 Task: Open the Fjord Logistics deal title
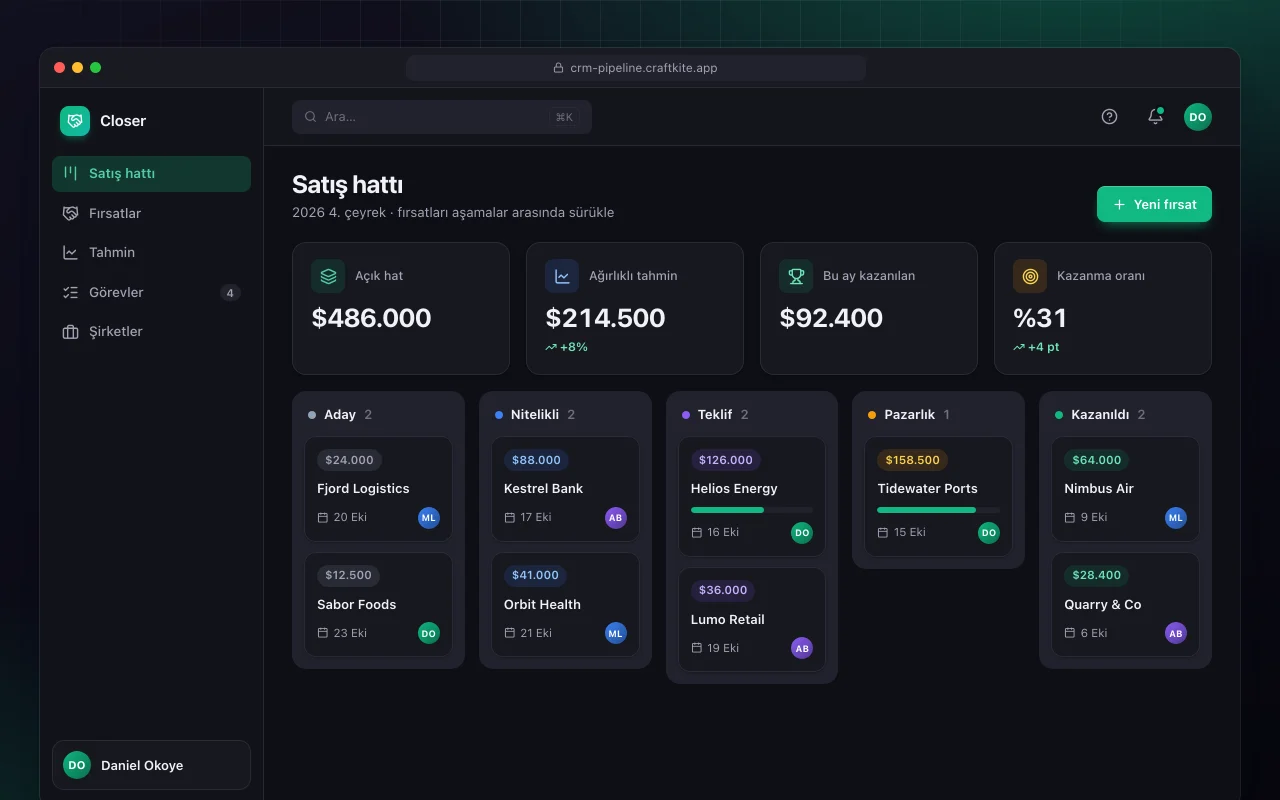(363, 489)
